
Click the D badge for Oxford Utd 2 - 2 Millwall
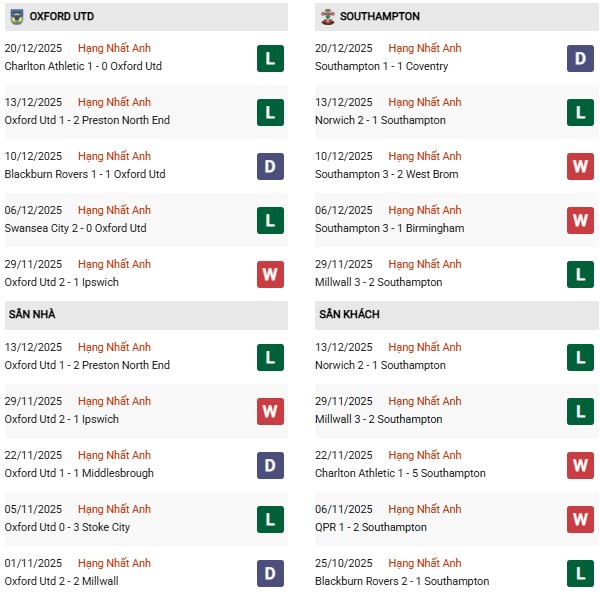click(270, 573)
